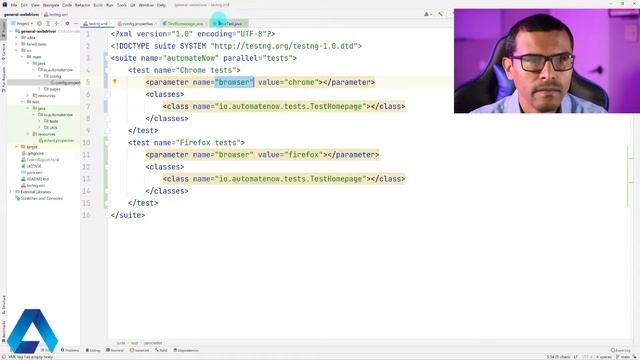640x360 pixels.
Task: Switch to the testng.xml editor tab
Action: (x=98, y=24)
